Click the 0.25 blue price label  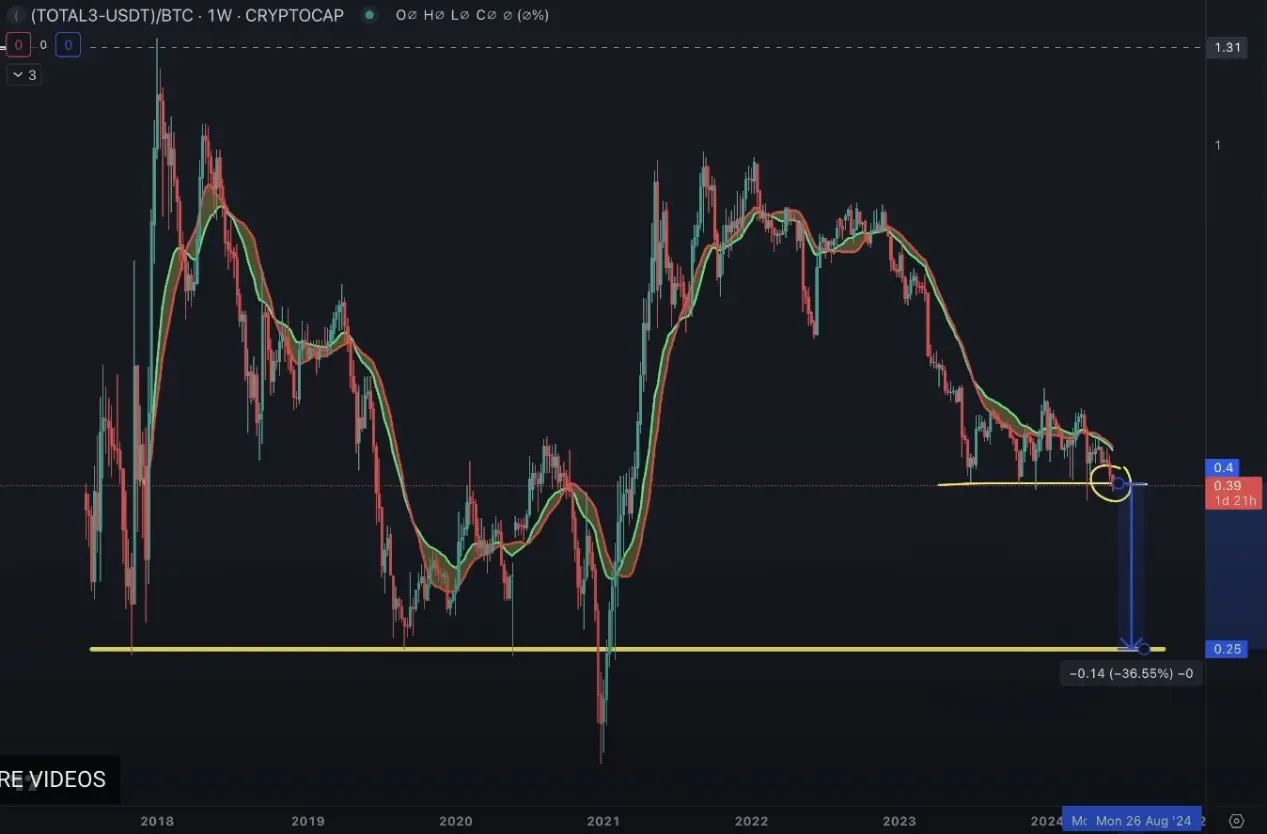tap(1228, 649)
